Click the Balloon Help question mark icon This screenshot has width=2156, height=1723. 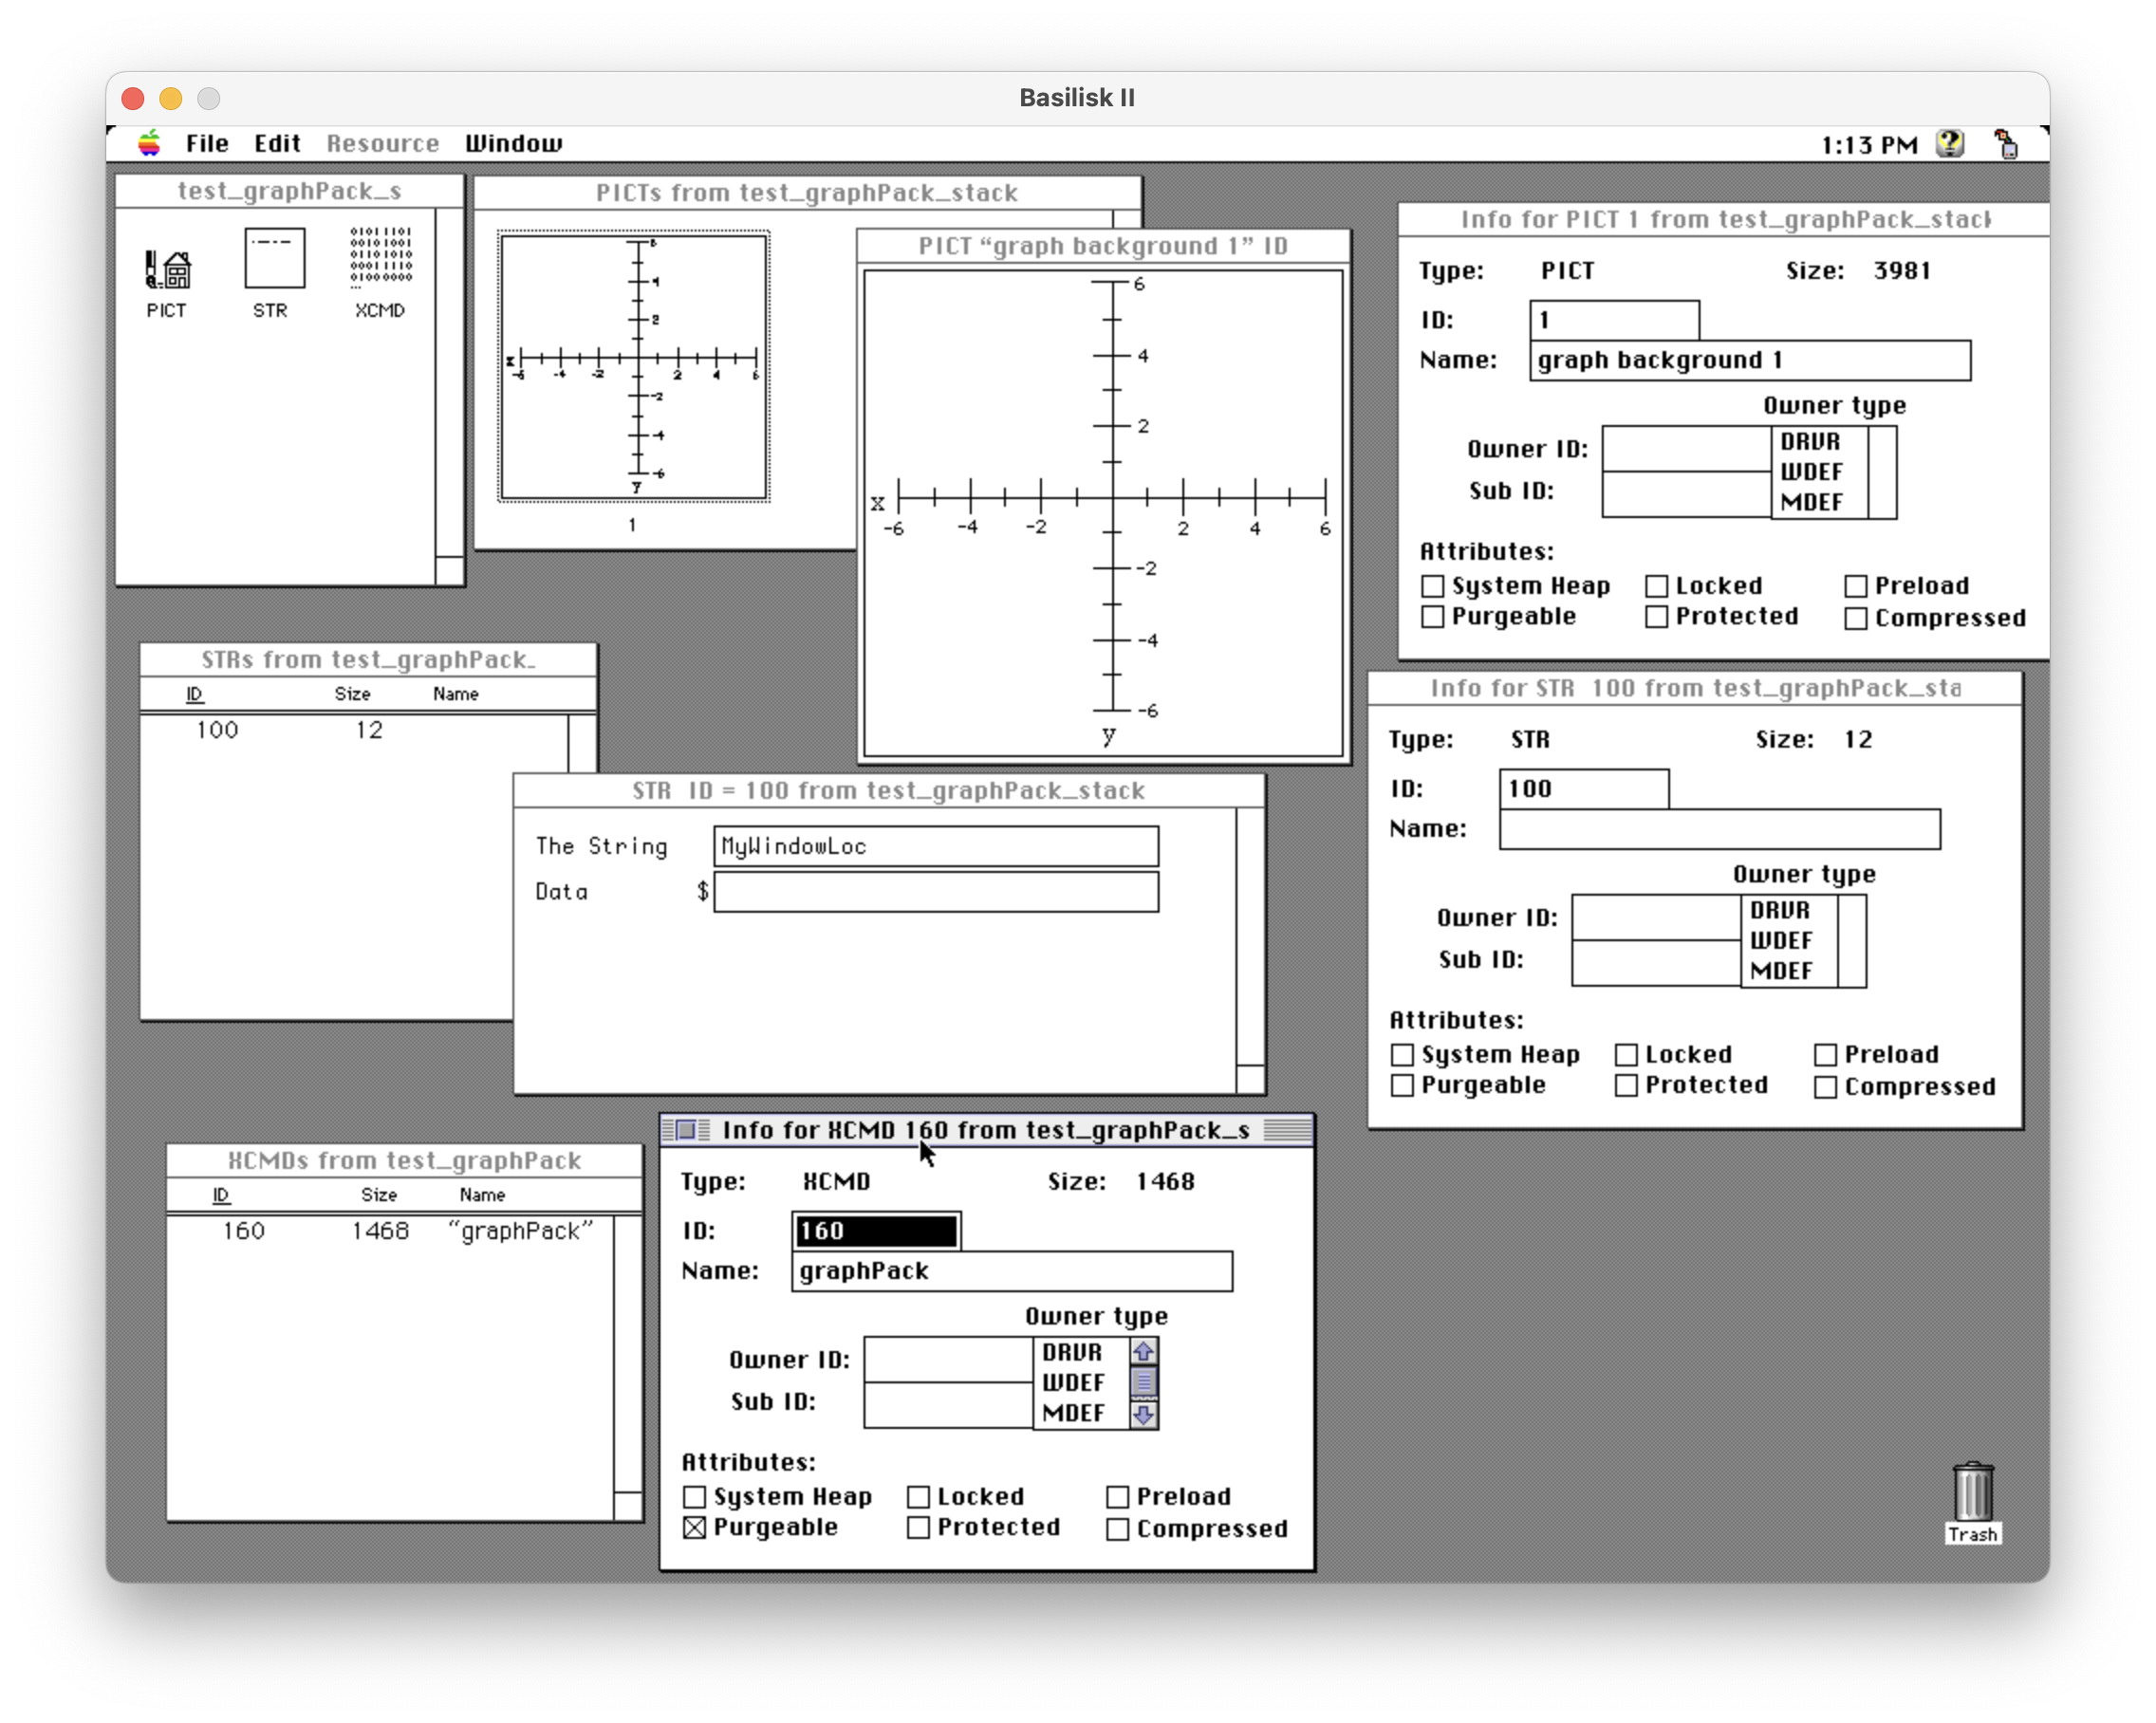[1949, 144]
